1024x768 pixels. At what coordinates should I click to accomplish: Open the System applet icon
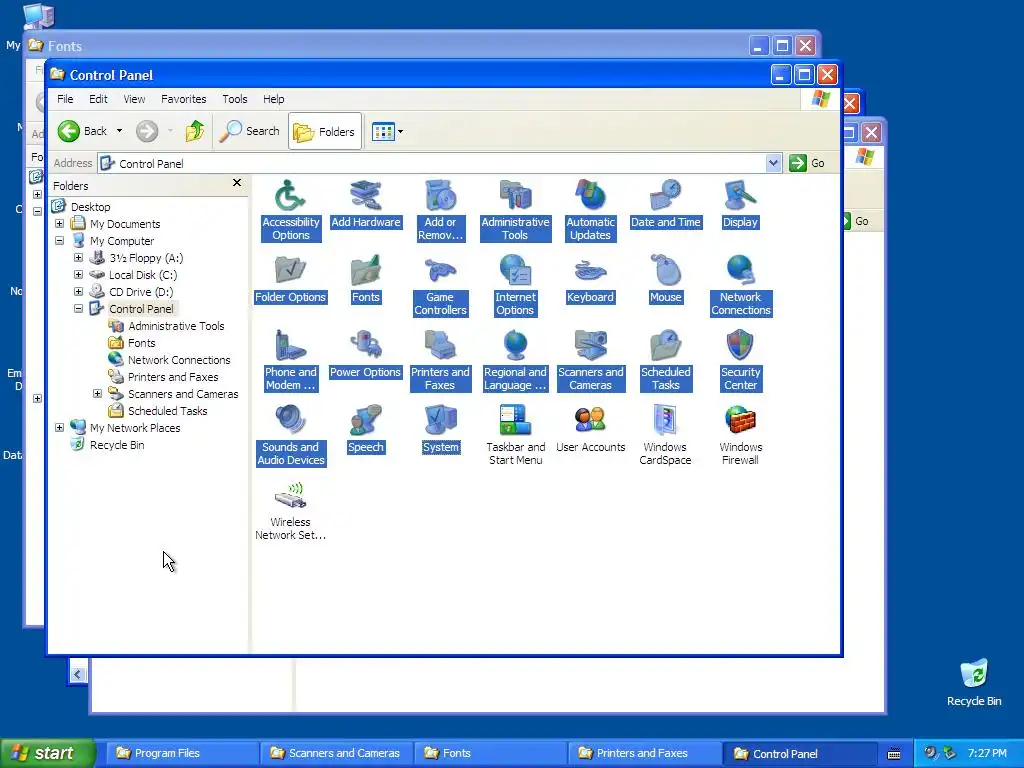pos(441,429)
